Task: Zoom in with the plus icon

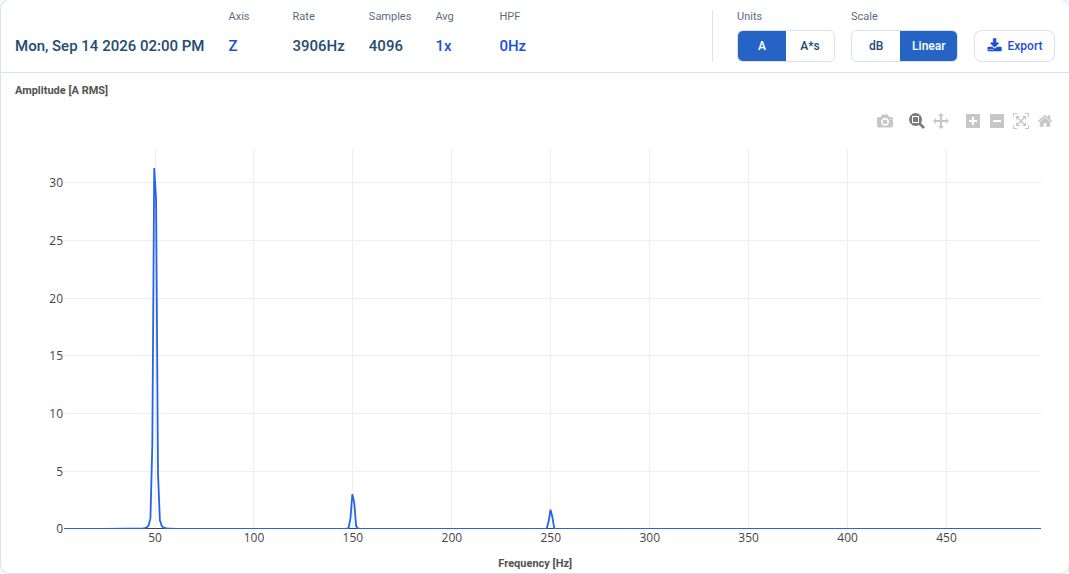Action: [973, 121]
